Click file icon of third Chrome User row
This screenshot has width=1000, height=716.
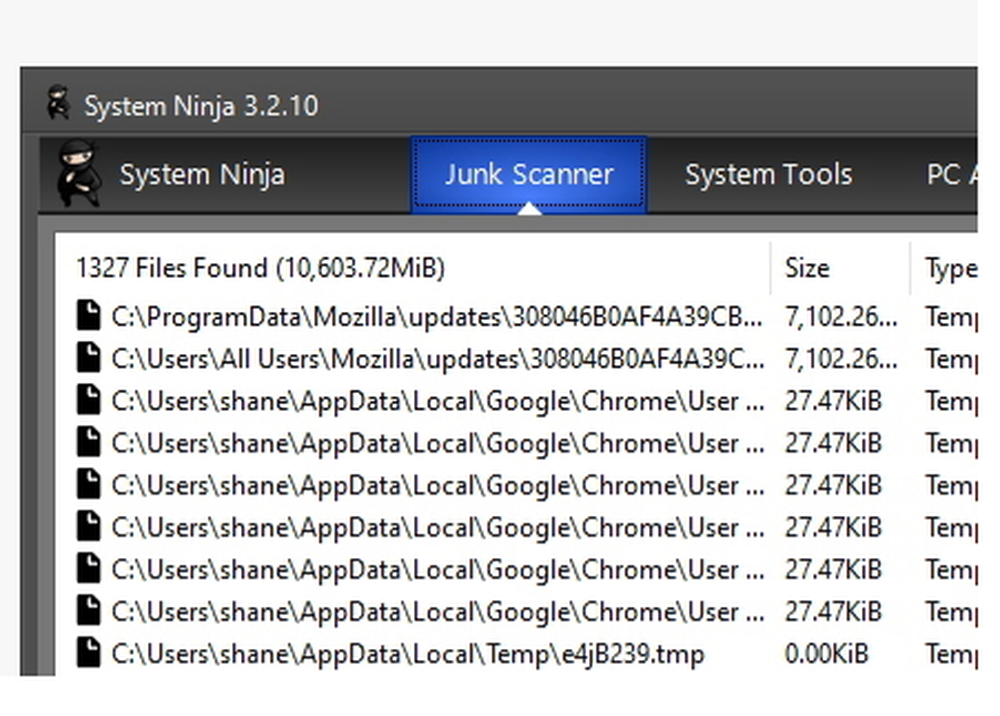pyautogui.click(x=89, y=485)
